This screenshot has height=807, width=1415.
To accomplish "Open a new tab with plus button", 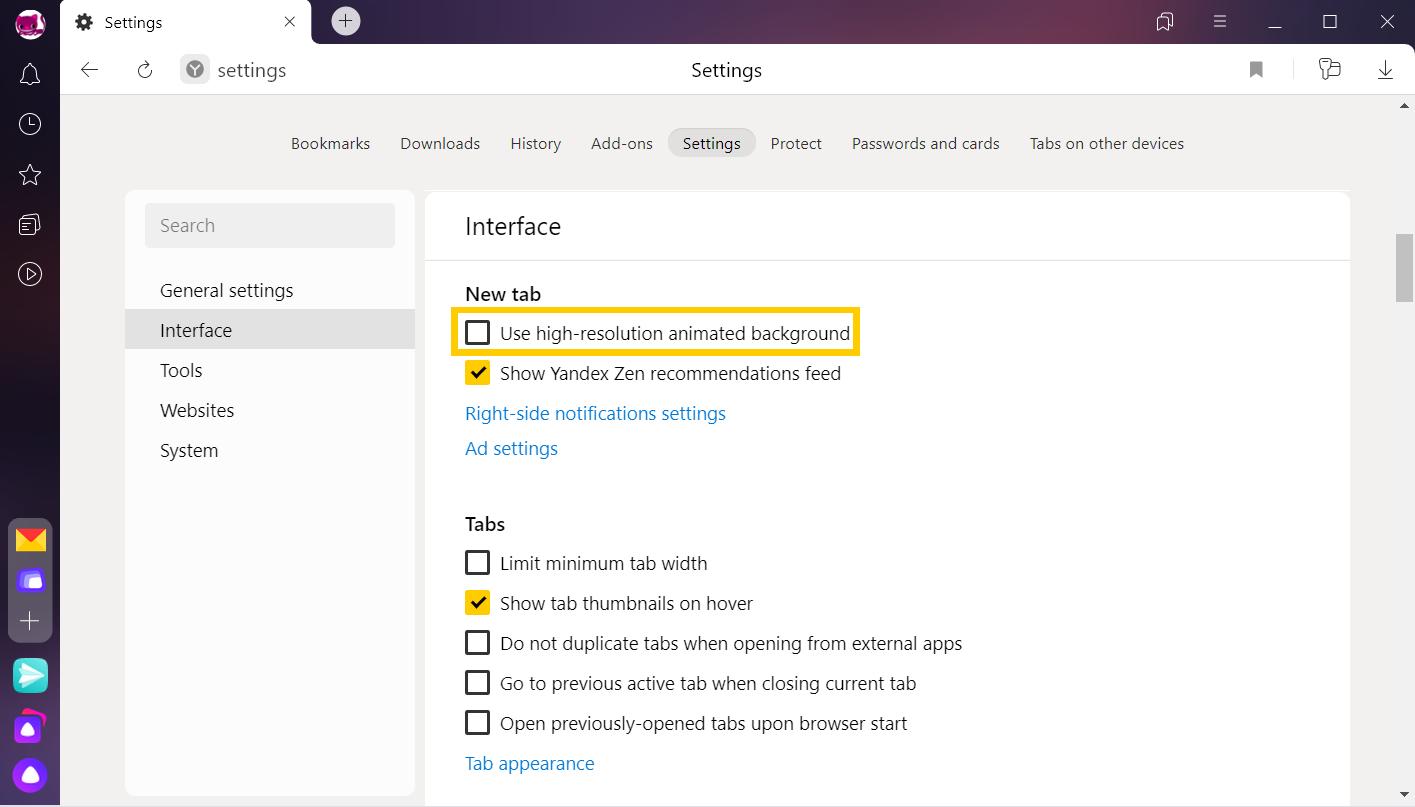I will coord(346,21).
